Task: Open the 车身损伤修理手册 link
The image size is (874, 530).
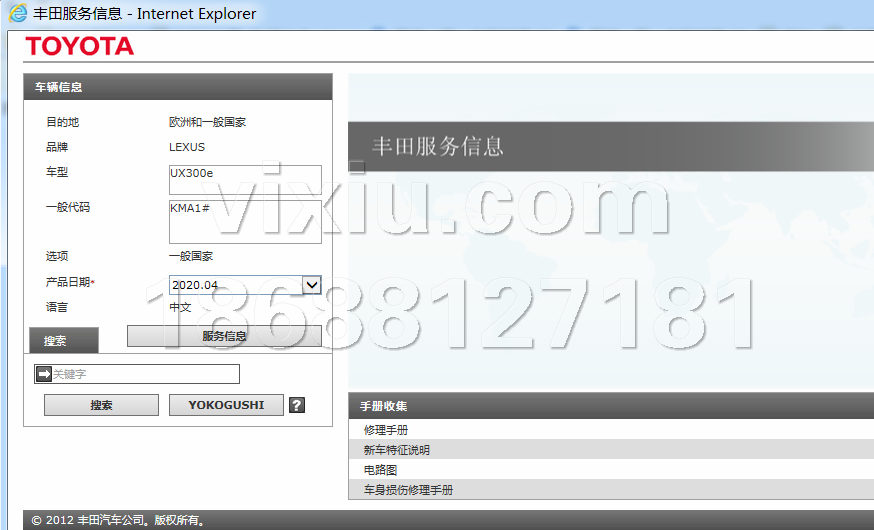Action: pos(408,490)
